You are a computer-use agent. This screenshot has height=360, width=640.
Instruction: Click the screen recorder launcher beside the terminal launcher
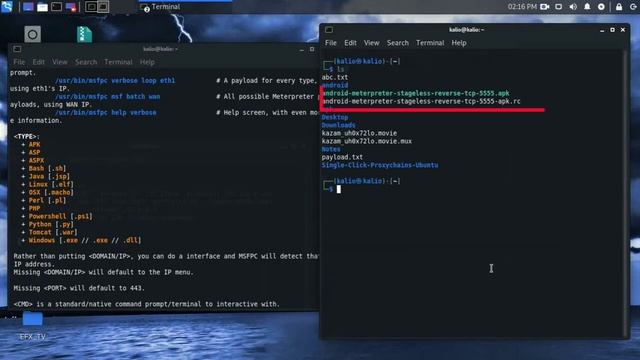click(71, 7)
